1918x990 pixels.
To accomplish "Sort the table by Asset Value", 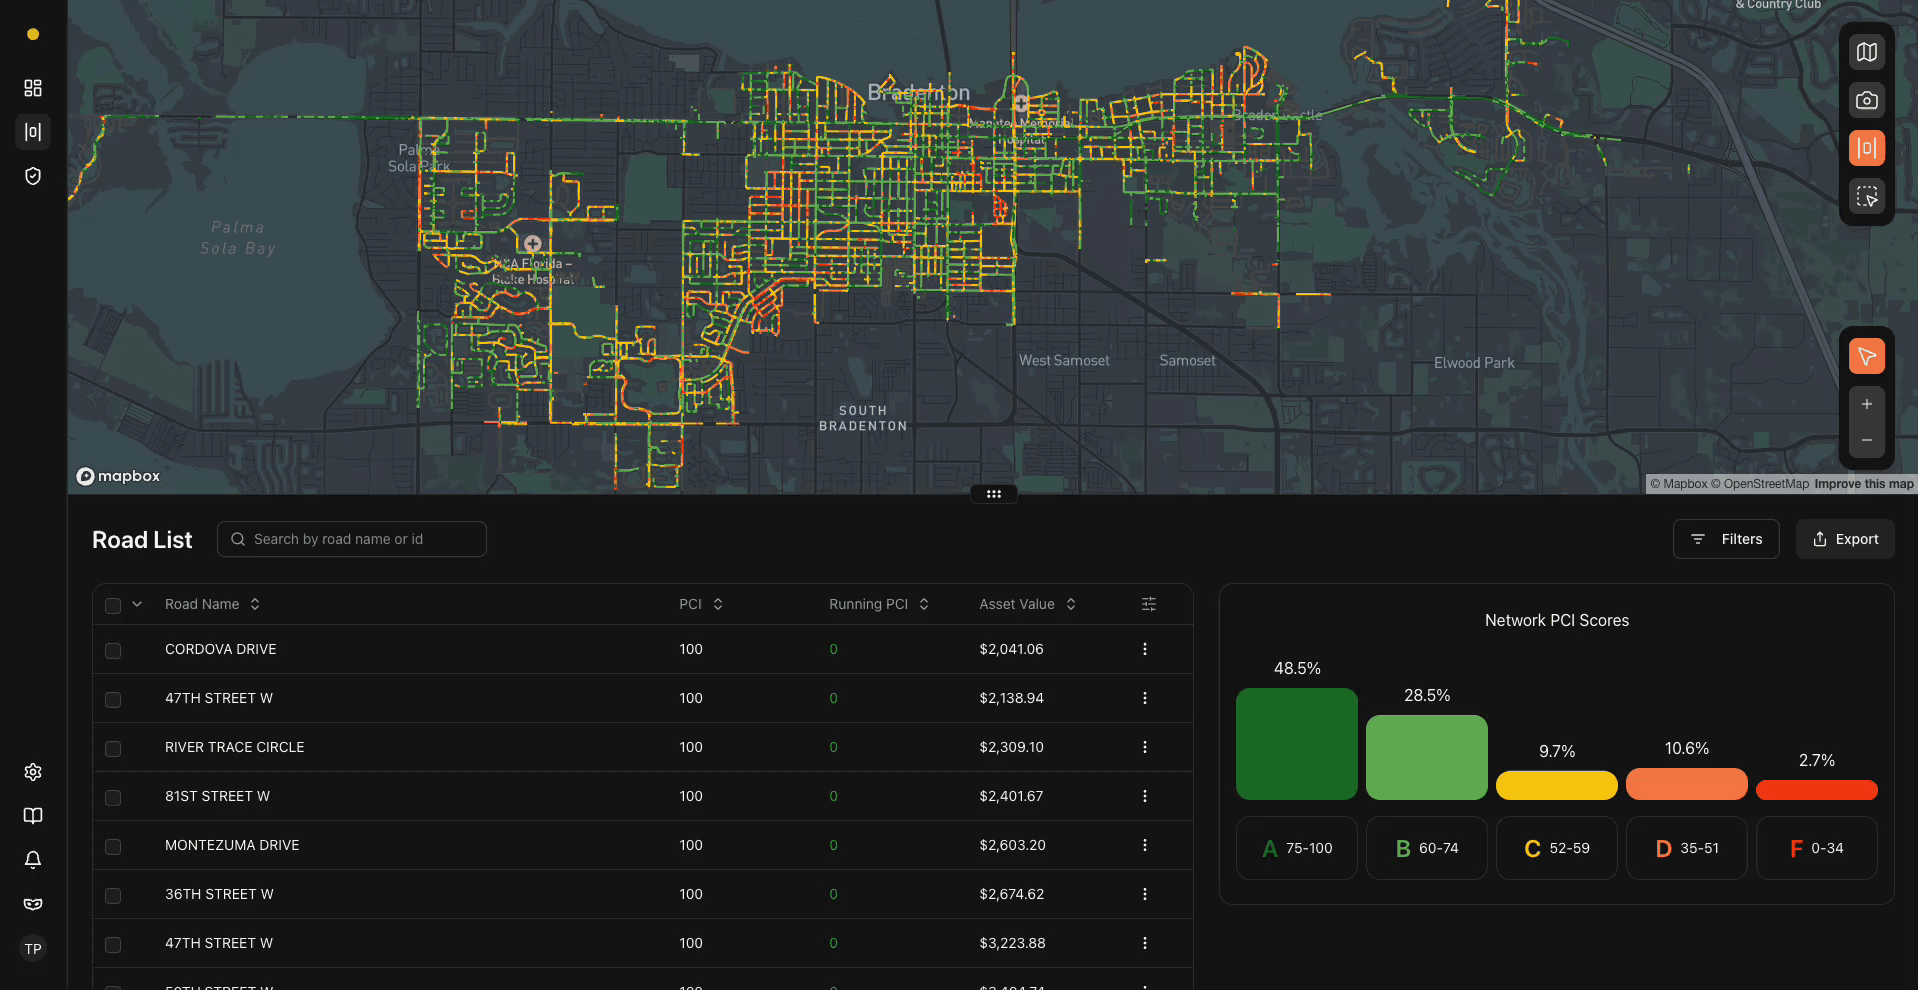I will 1070,604.
